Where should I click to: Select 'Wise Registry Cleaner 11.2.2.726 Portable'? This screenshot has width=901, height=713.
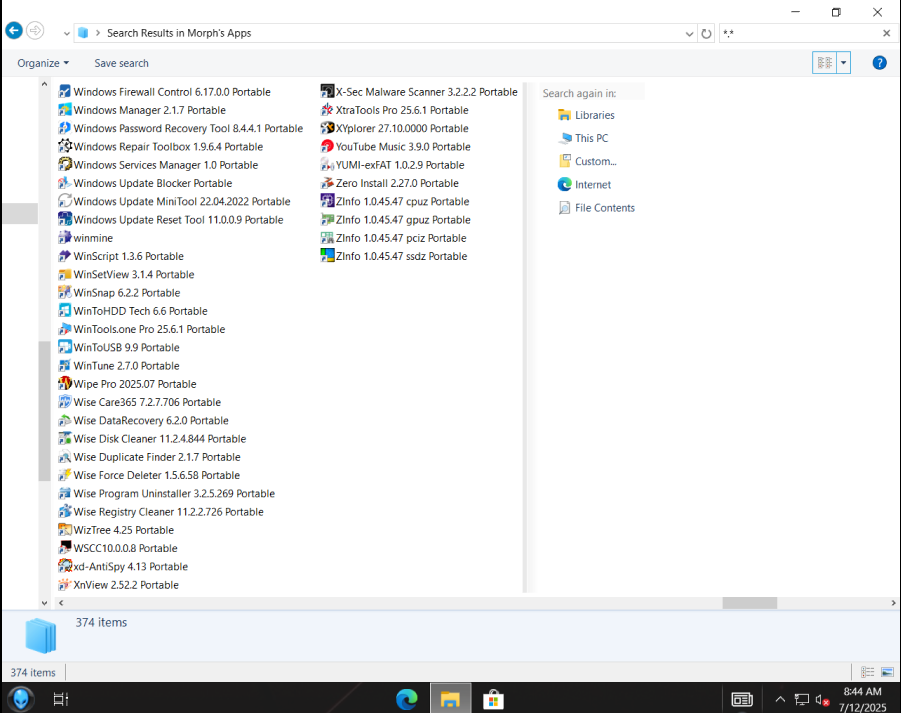tap(161, 512)
